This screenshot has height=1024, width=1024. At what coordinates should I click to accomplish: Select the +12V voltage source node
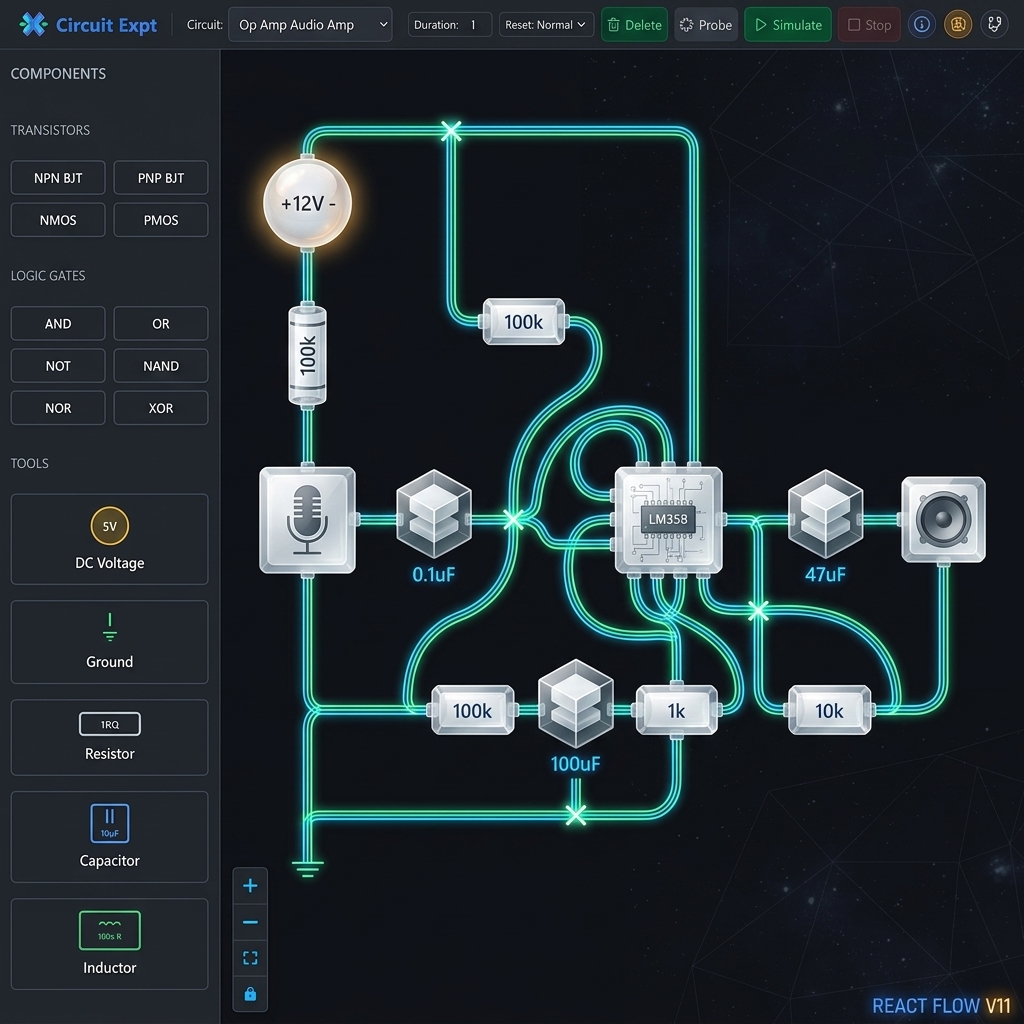(308, 203)
